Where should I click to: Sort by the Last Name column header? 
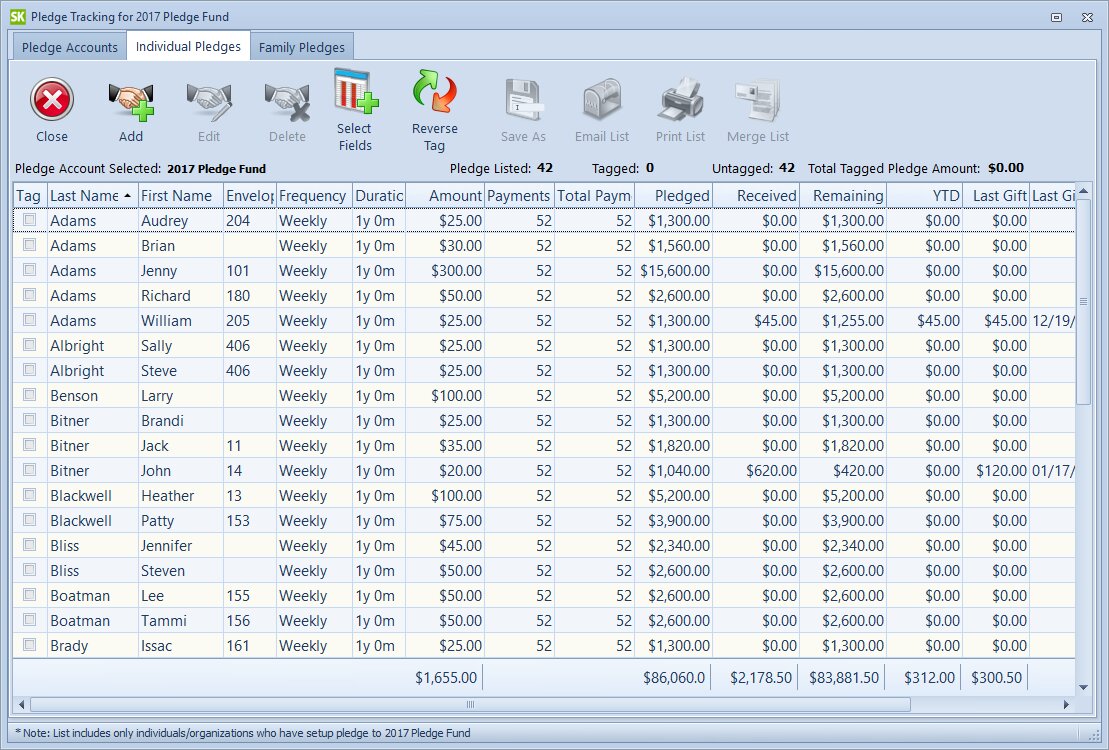pos(93,195)
